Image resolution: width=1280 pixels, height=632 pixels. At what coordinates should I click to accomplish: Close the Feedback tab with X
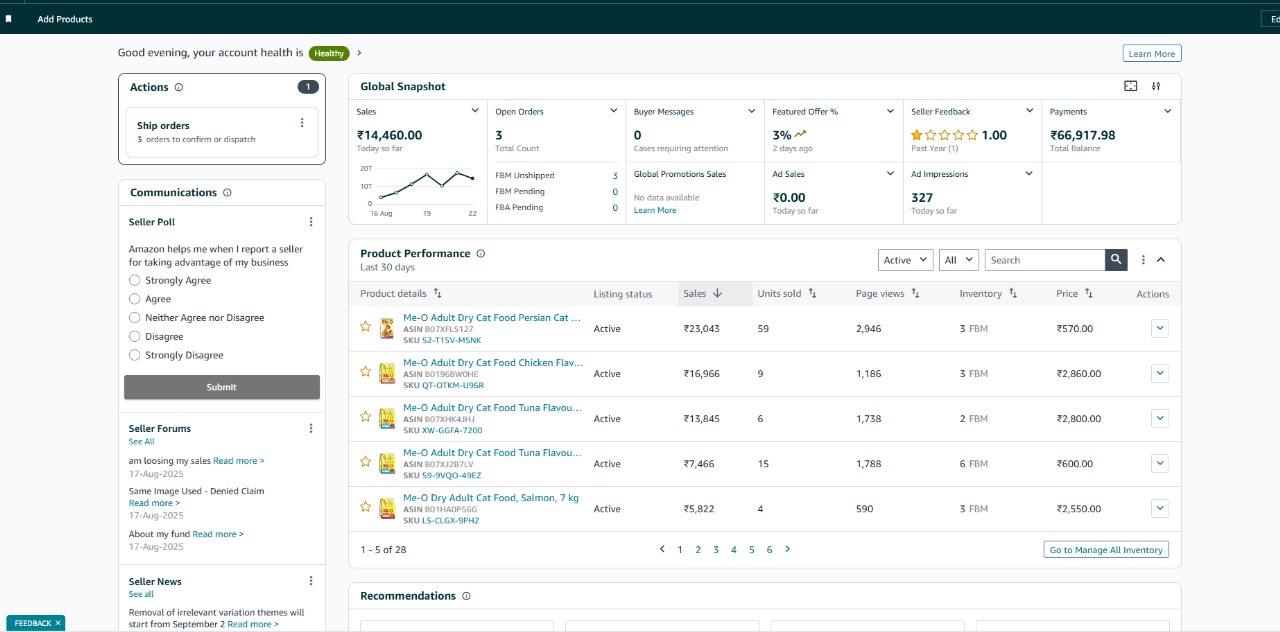pos(58,623)
